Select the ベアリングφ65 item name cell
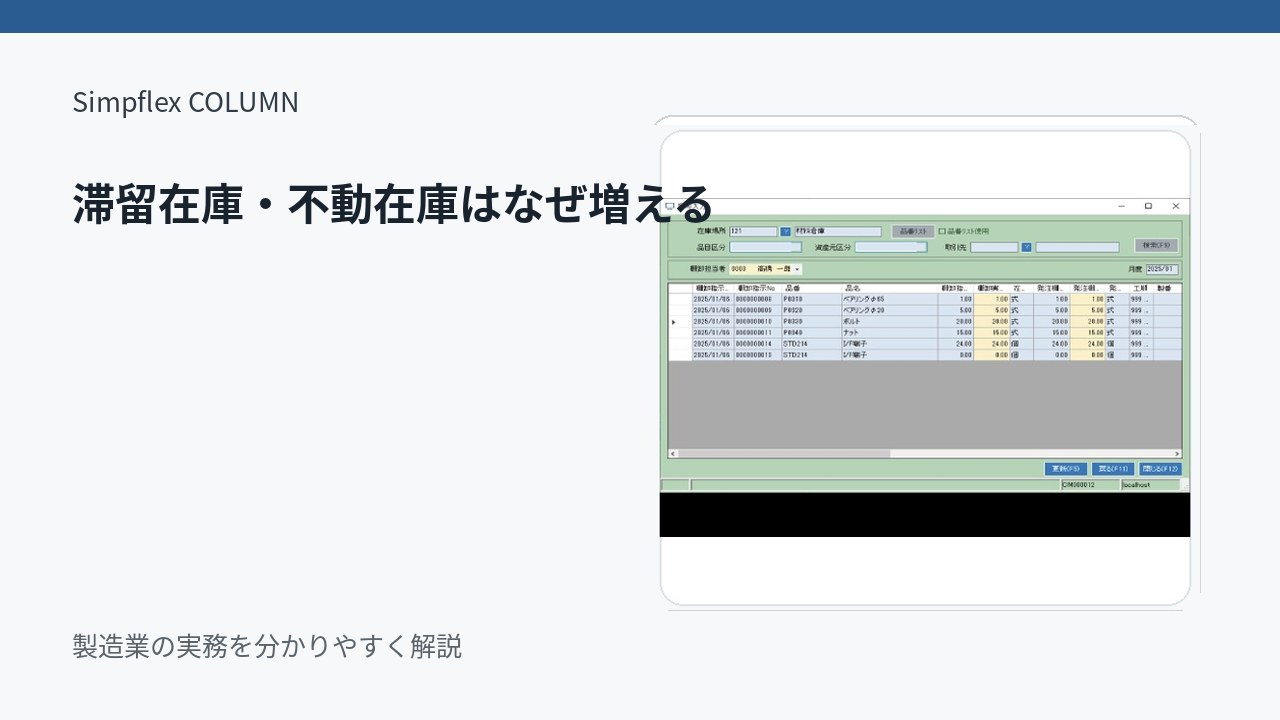The width and height of the screenshot is (1280, 720). pyautogui.click(x=889, y=299)
